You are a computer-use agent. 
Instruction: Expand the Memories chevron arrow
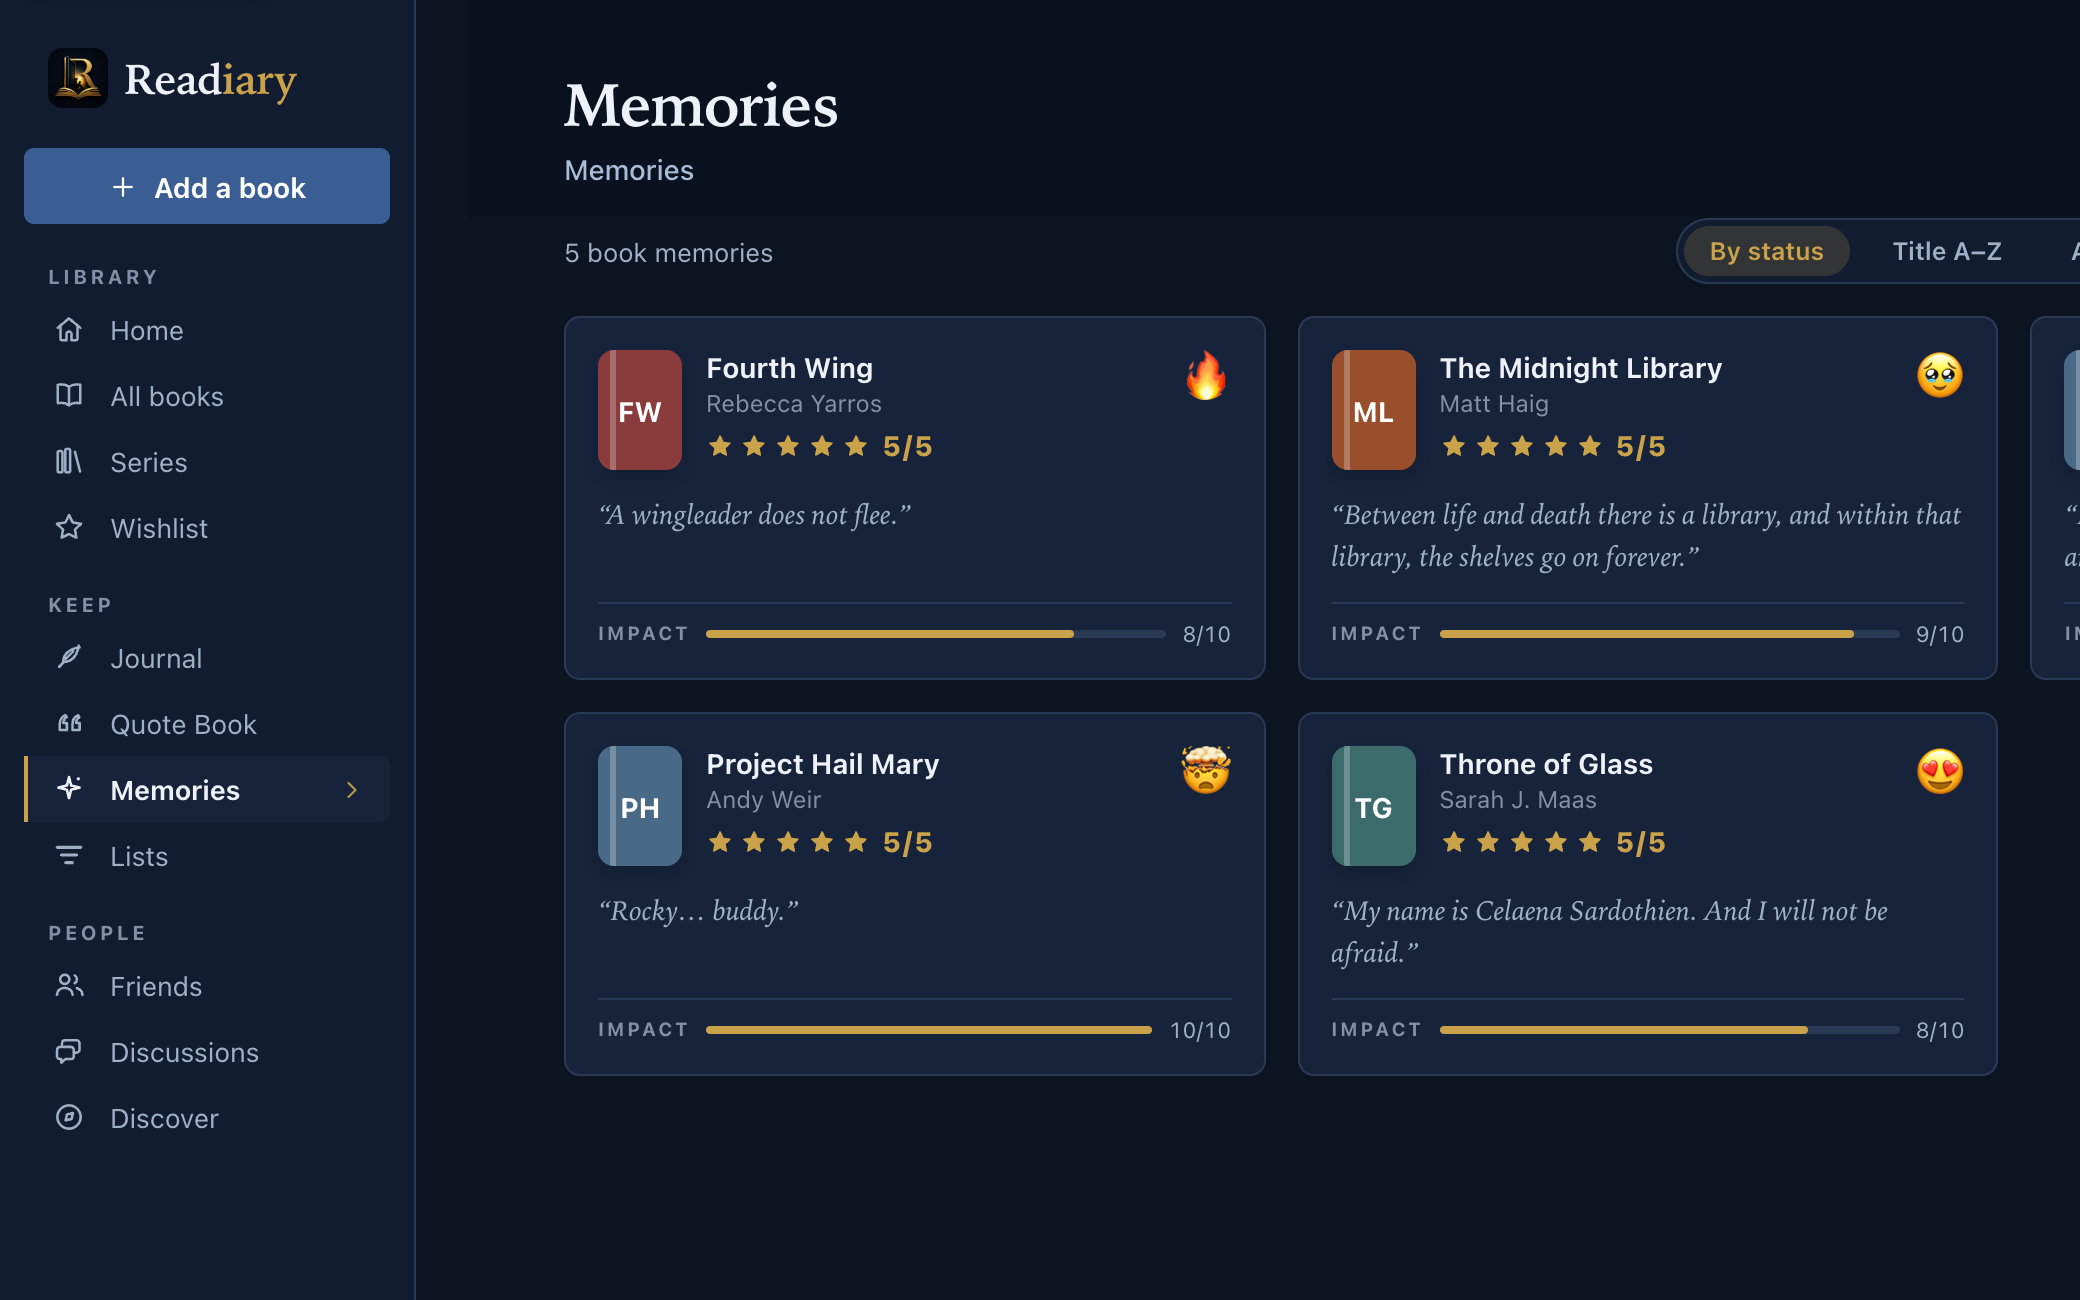(352, 790)
